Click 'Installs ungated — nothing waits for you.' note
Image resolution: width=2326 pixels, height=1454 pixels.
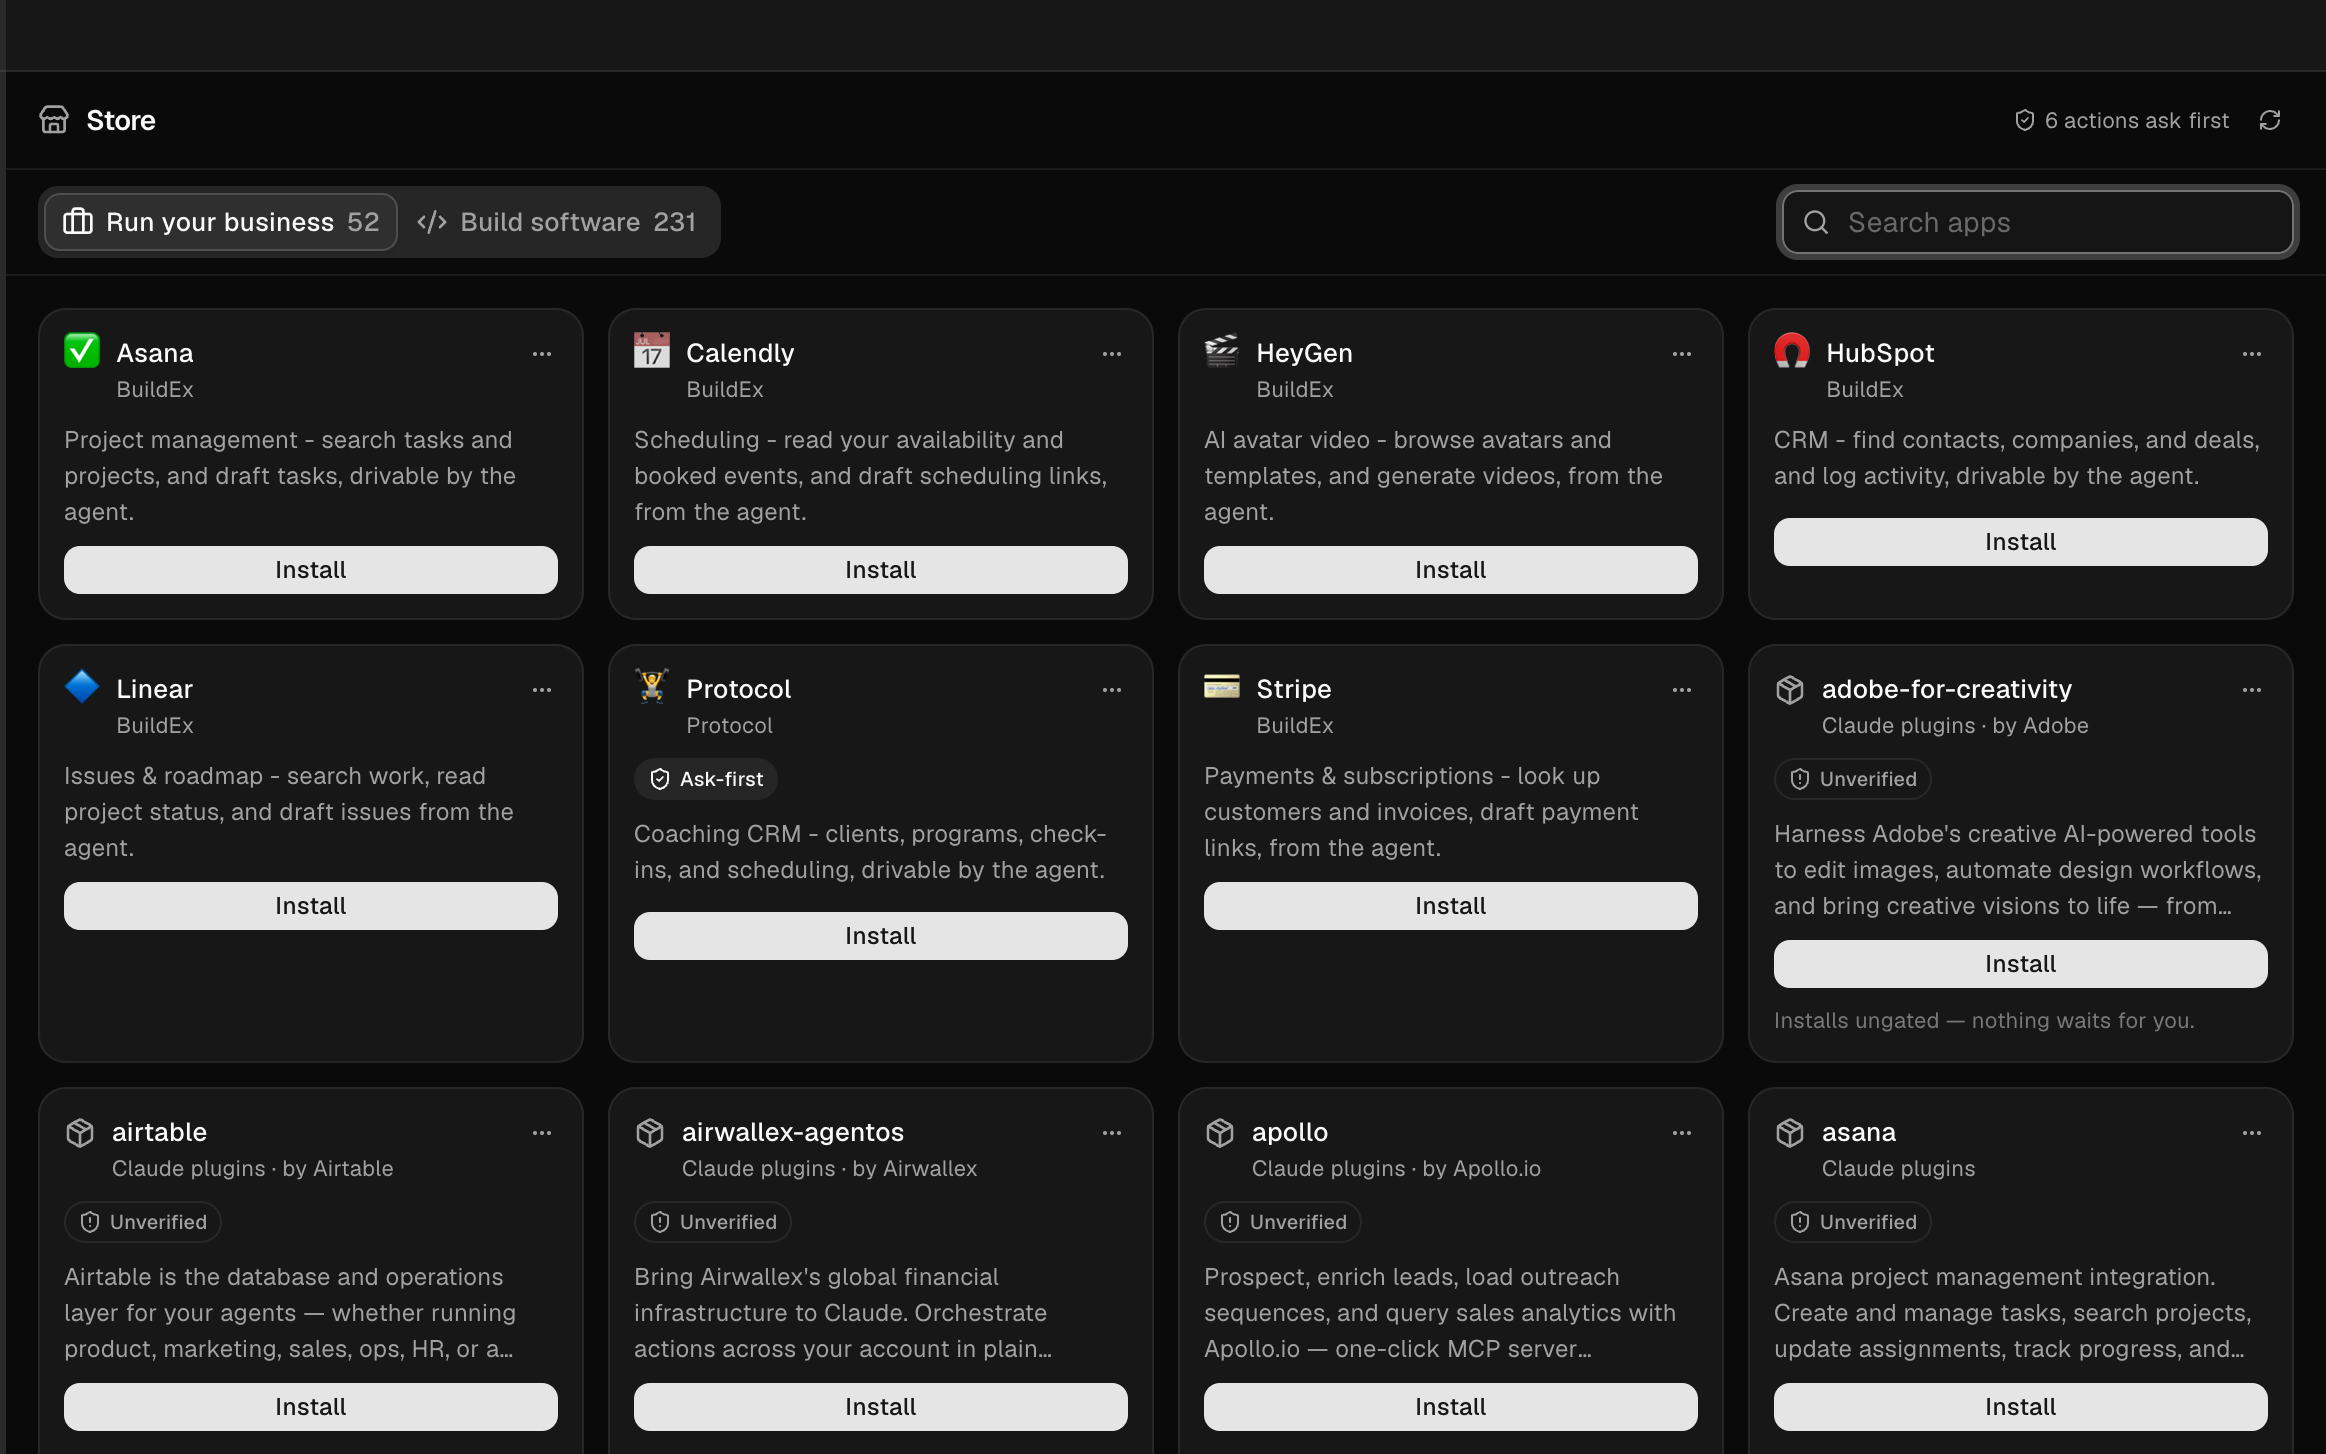pyautogui.click(x=1984, y=1021)
